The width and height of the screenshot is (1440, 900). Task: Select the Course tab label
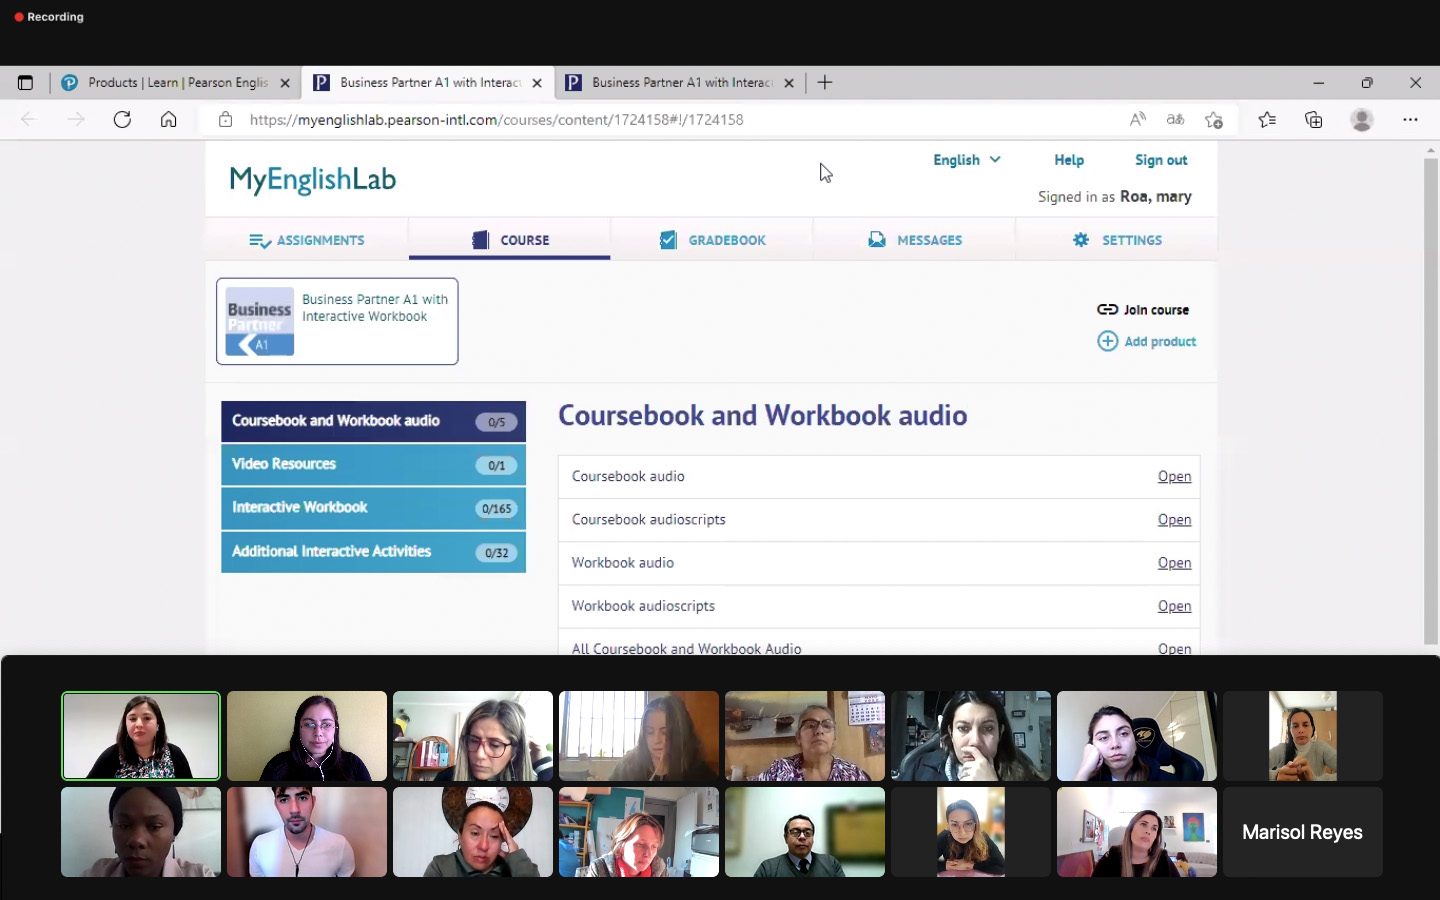(525, 240)
